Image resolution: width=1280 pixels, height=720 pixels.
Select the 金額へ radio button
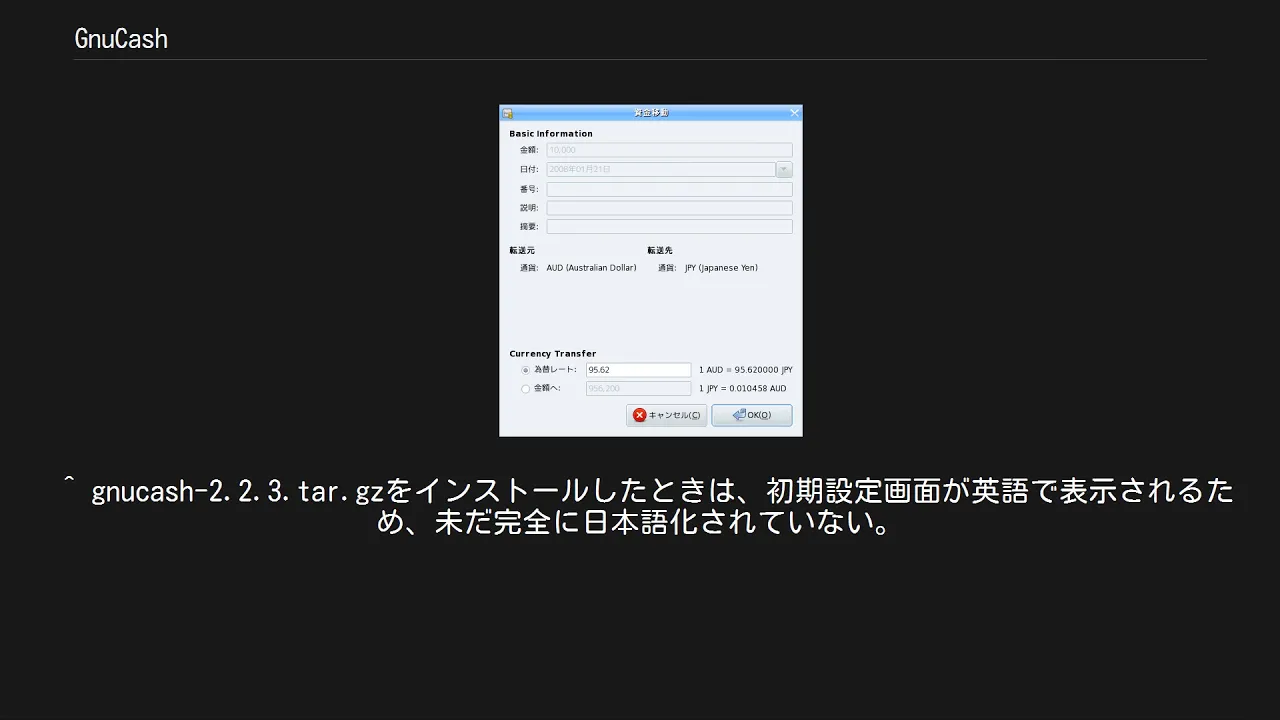(526, 389)
